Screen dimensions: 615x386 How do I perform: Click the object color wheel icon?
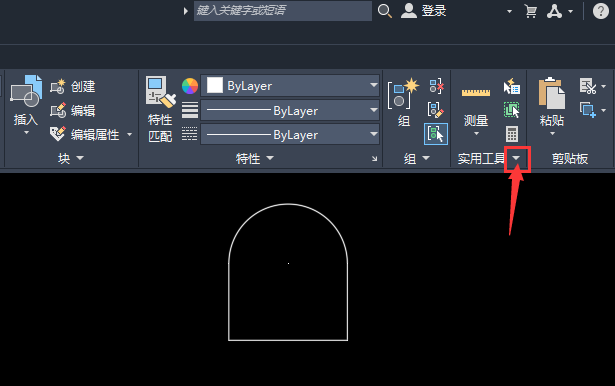[x=190, y=86]
